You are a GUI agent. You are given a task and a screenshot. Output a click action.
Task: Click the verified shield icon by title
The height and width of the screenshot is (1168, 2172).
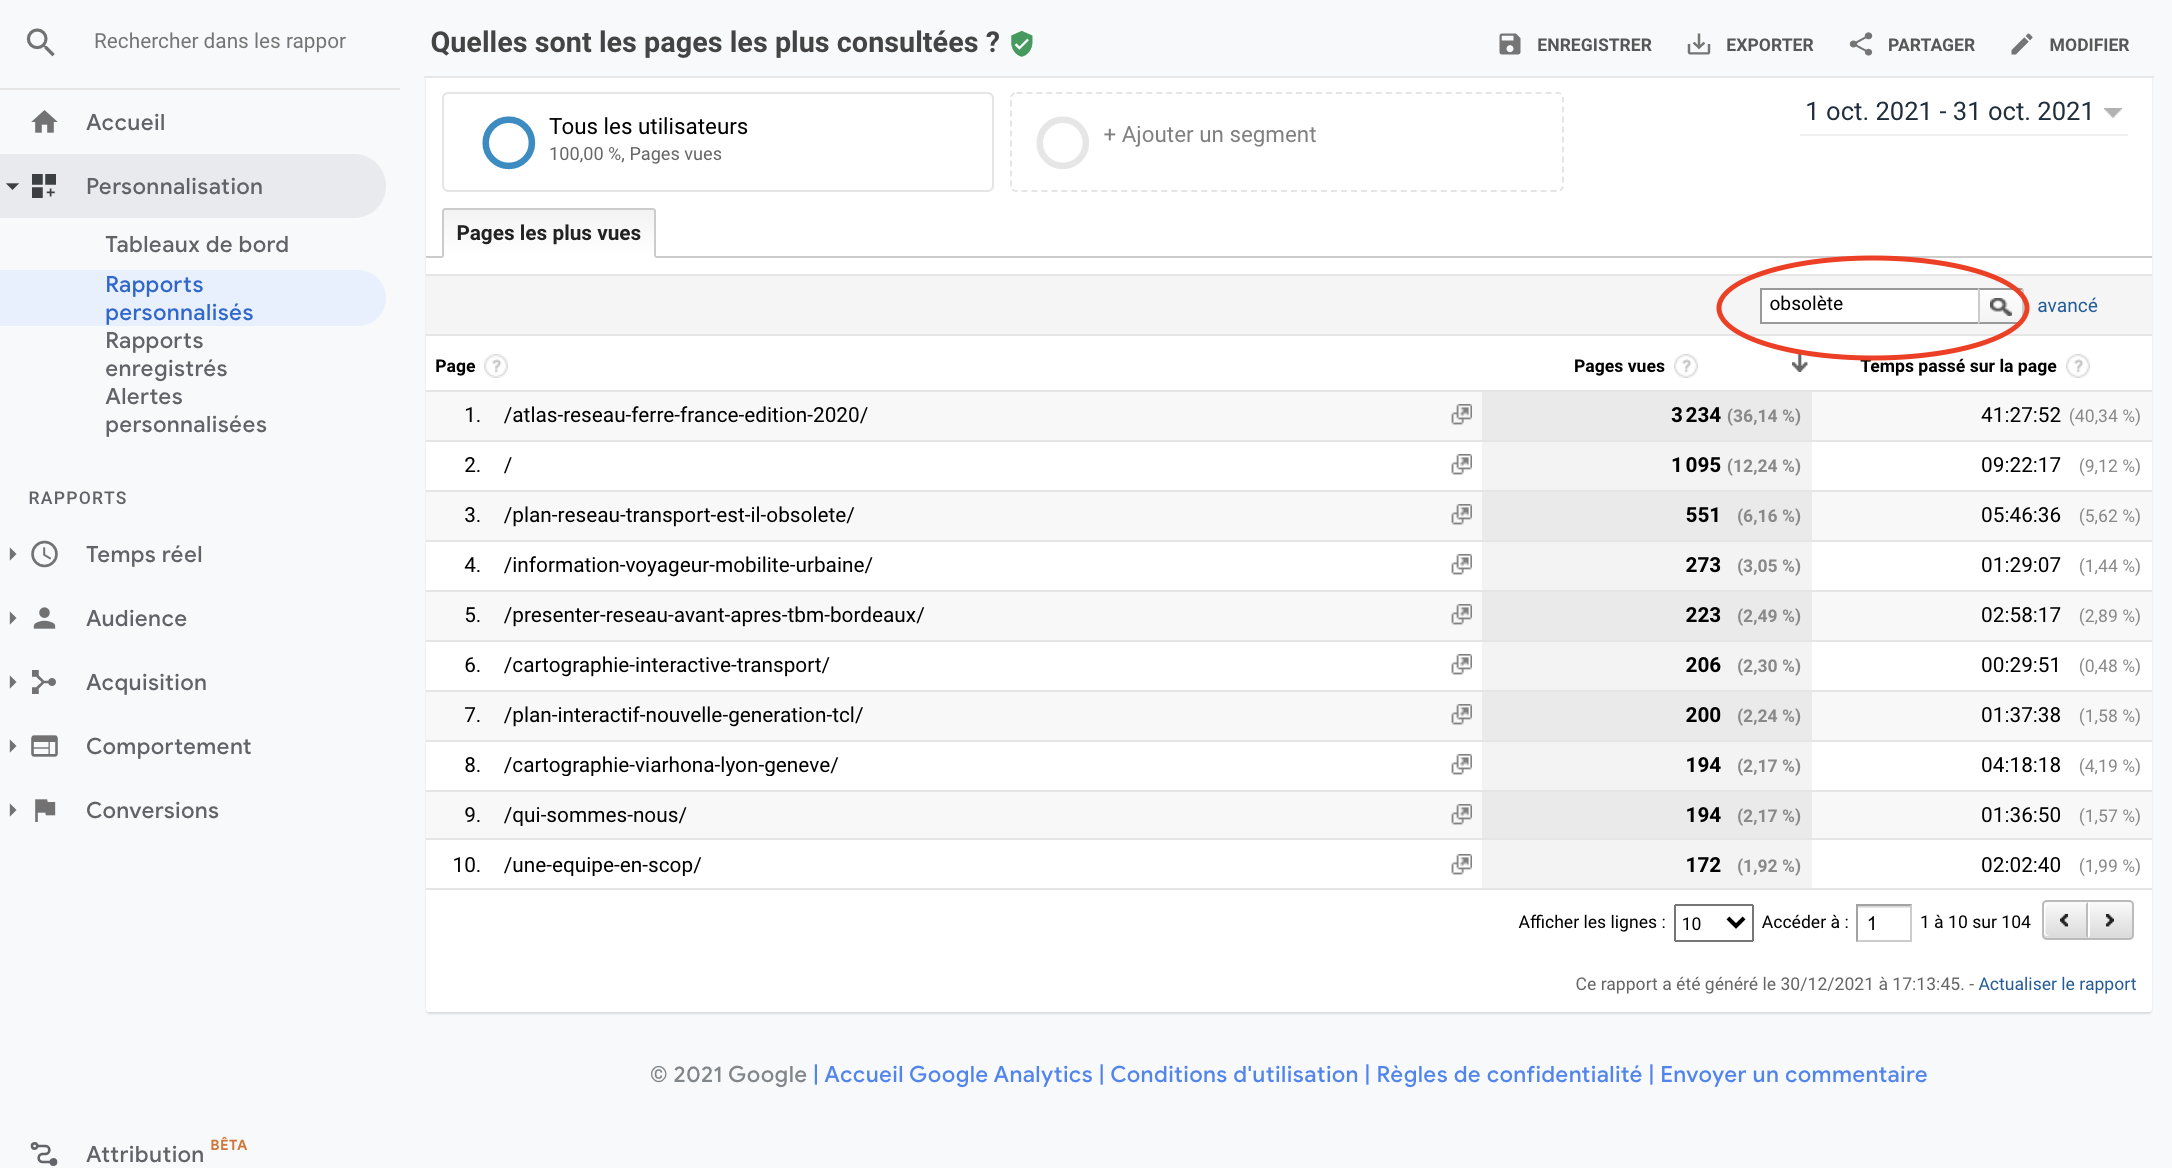1021,43
